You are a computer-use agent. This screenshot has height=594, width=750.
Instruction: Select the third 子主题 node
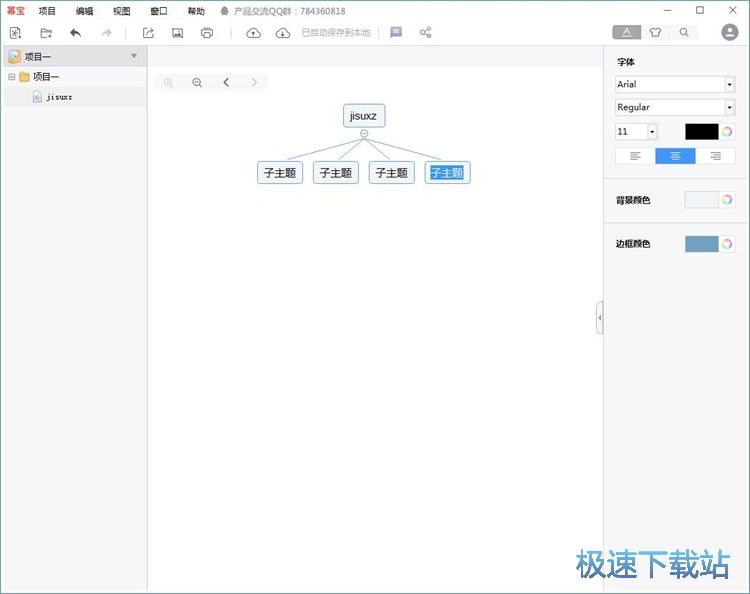coord(392,173)
